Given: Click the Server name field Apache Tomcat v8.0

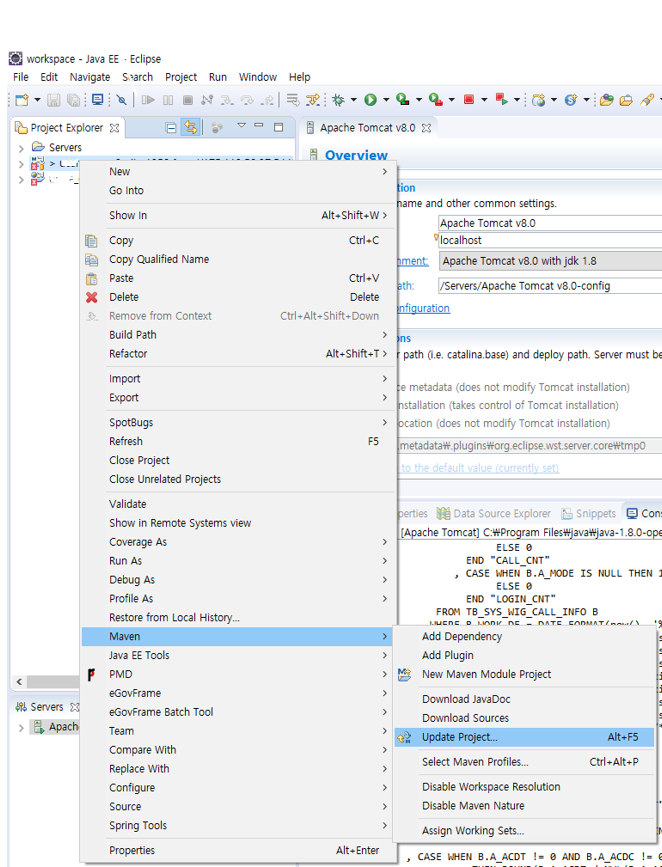Looking at the screenshot, I should coord(550,223).
